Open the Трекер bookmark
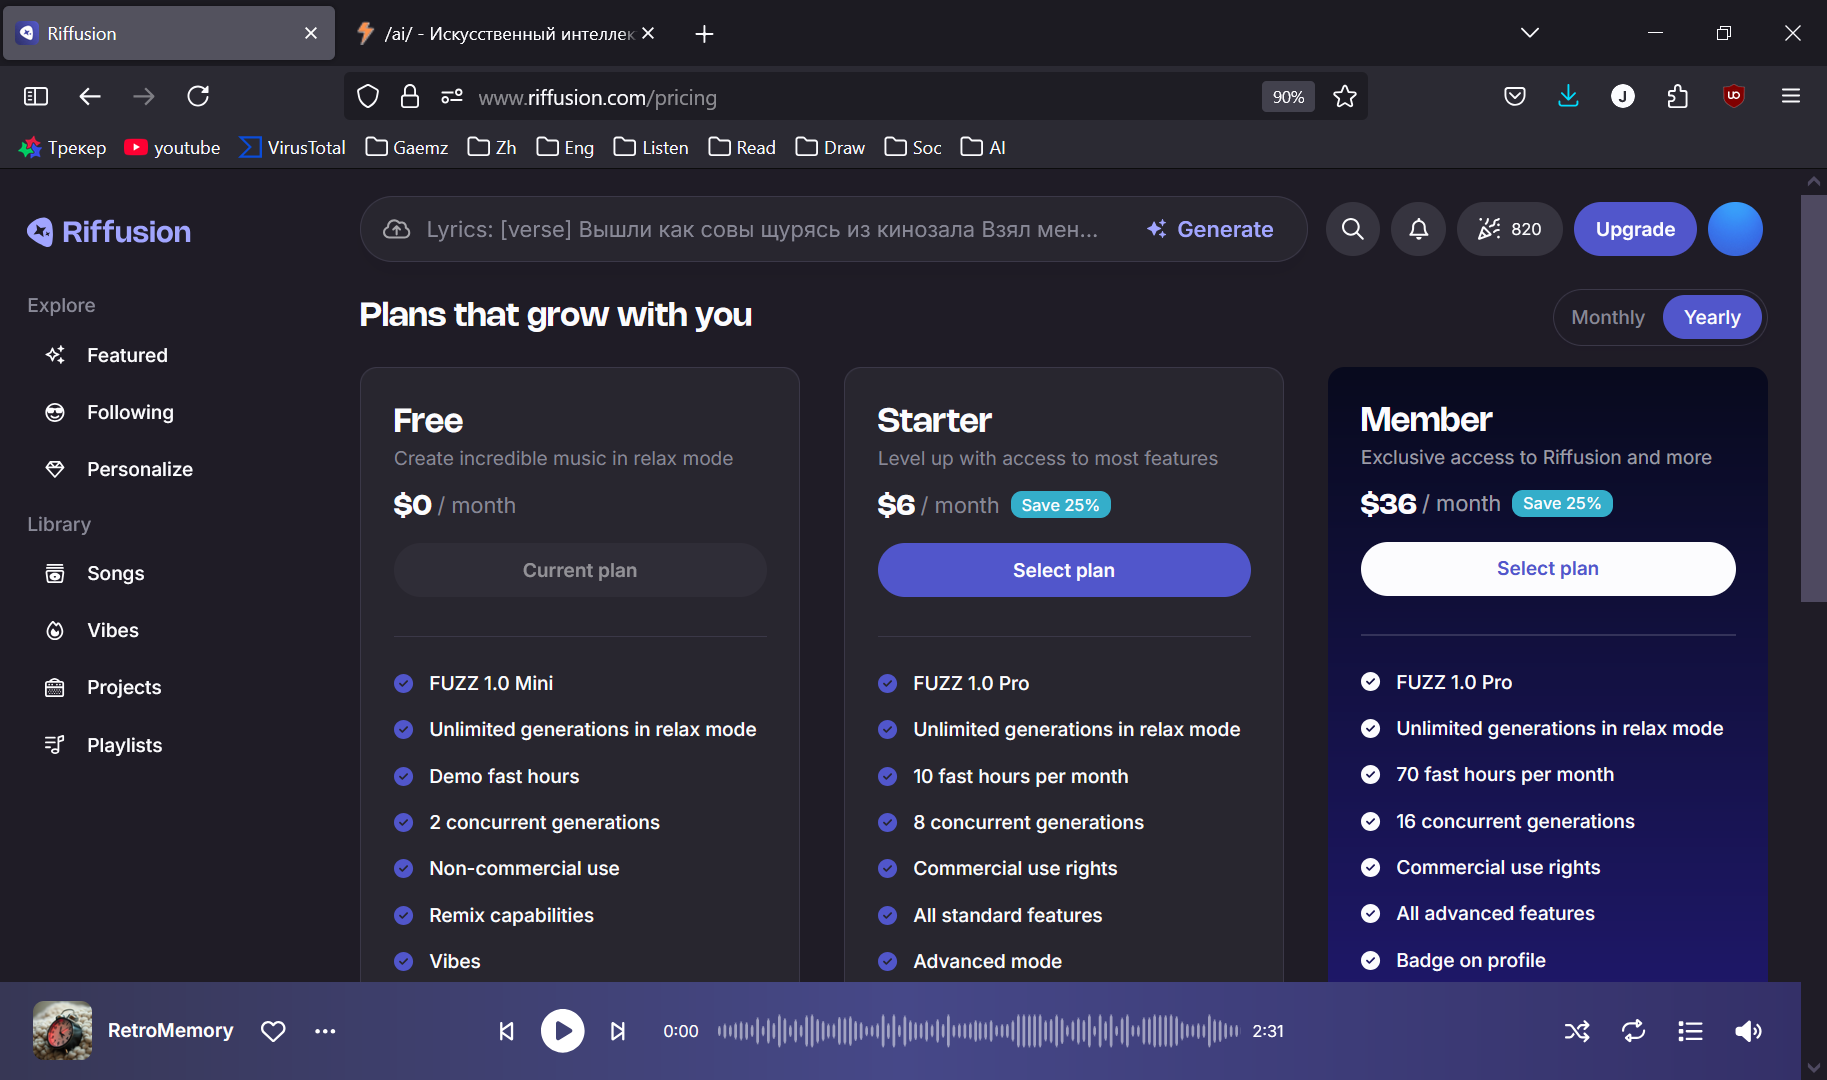The width and height of the screenshot is (1827, 1080). pos(63,147)
